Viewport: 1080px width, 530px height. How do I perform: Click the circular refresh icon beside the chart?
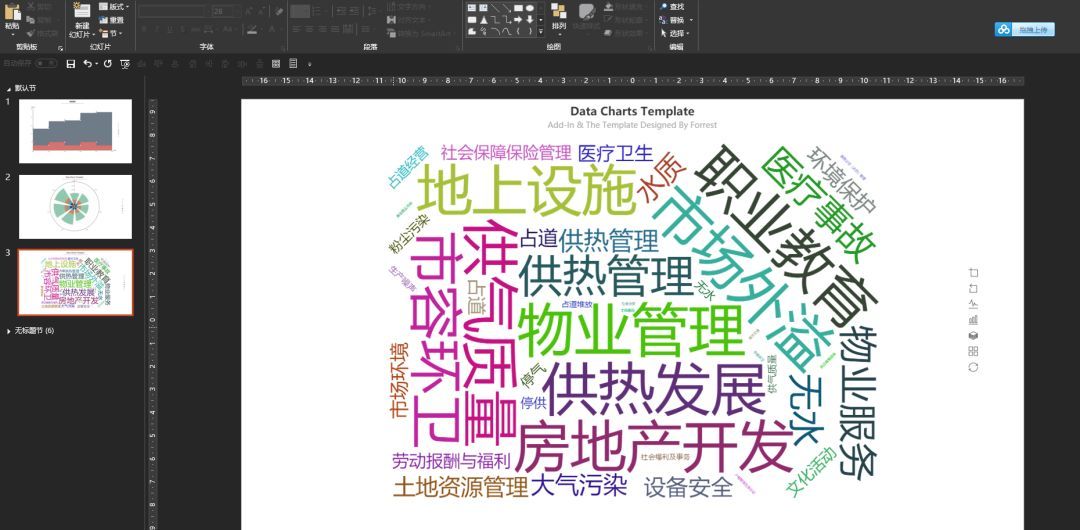pos(973,367)
